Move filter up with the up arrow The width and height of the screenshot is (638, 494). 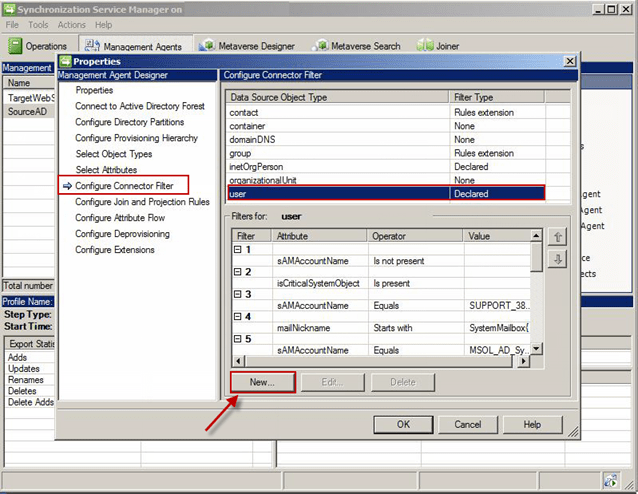coord(559,238)
